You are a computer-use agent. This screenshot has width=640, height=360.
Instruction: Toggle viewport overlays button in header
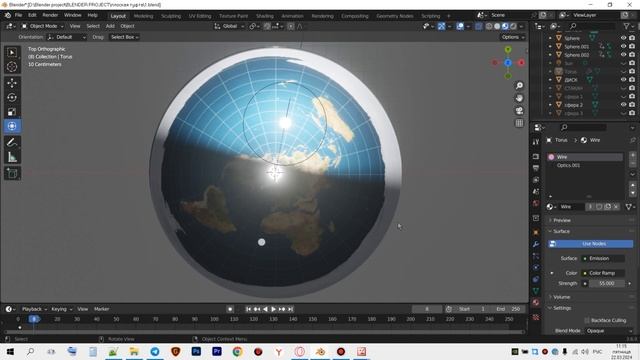[460, 26]
